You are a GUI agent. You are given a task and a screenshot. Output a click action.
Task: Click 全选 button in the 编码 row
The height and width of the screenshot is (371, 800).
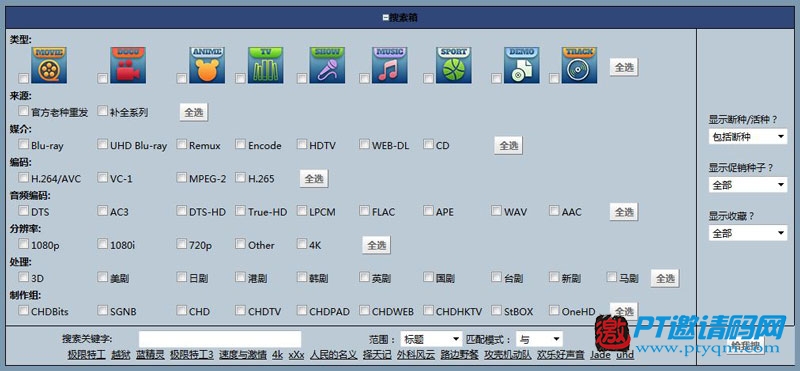314,179
